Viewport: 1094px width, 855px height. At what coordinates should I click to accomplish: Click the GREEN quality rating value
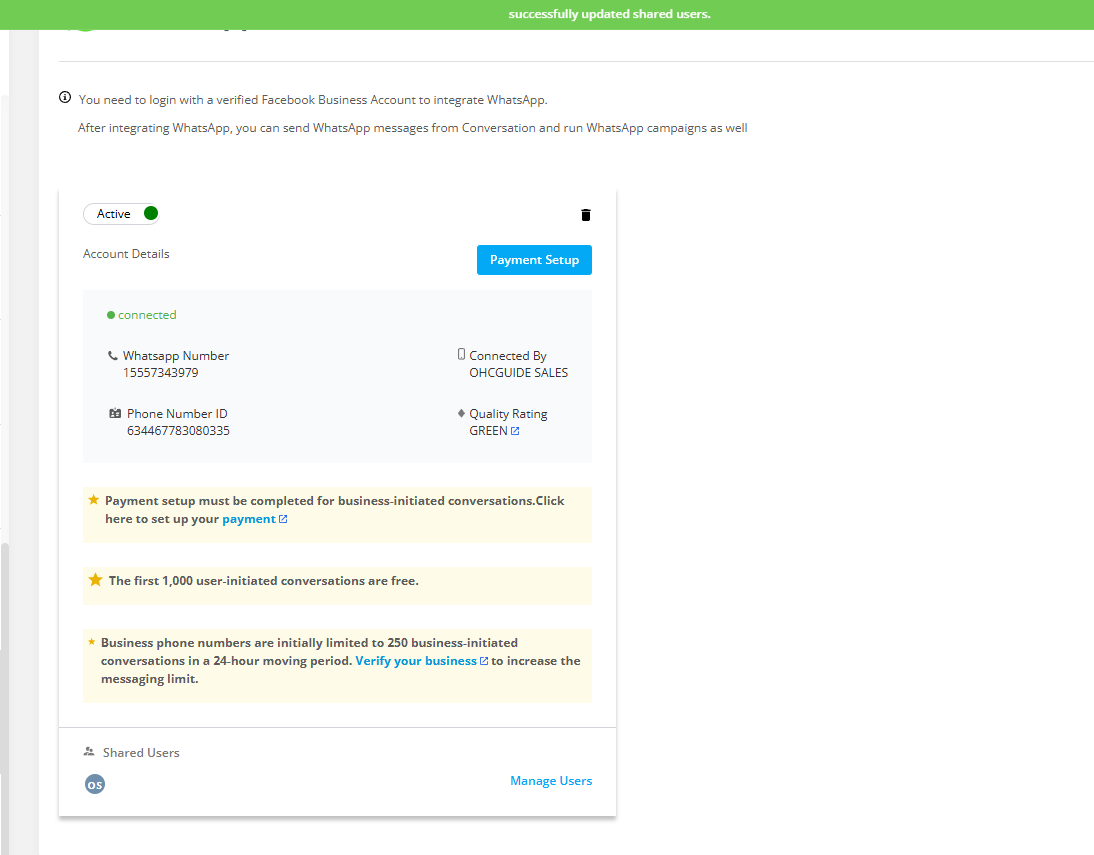tap(488, 431)
